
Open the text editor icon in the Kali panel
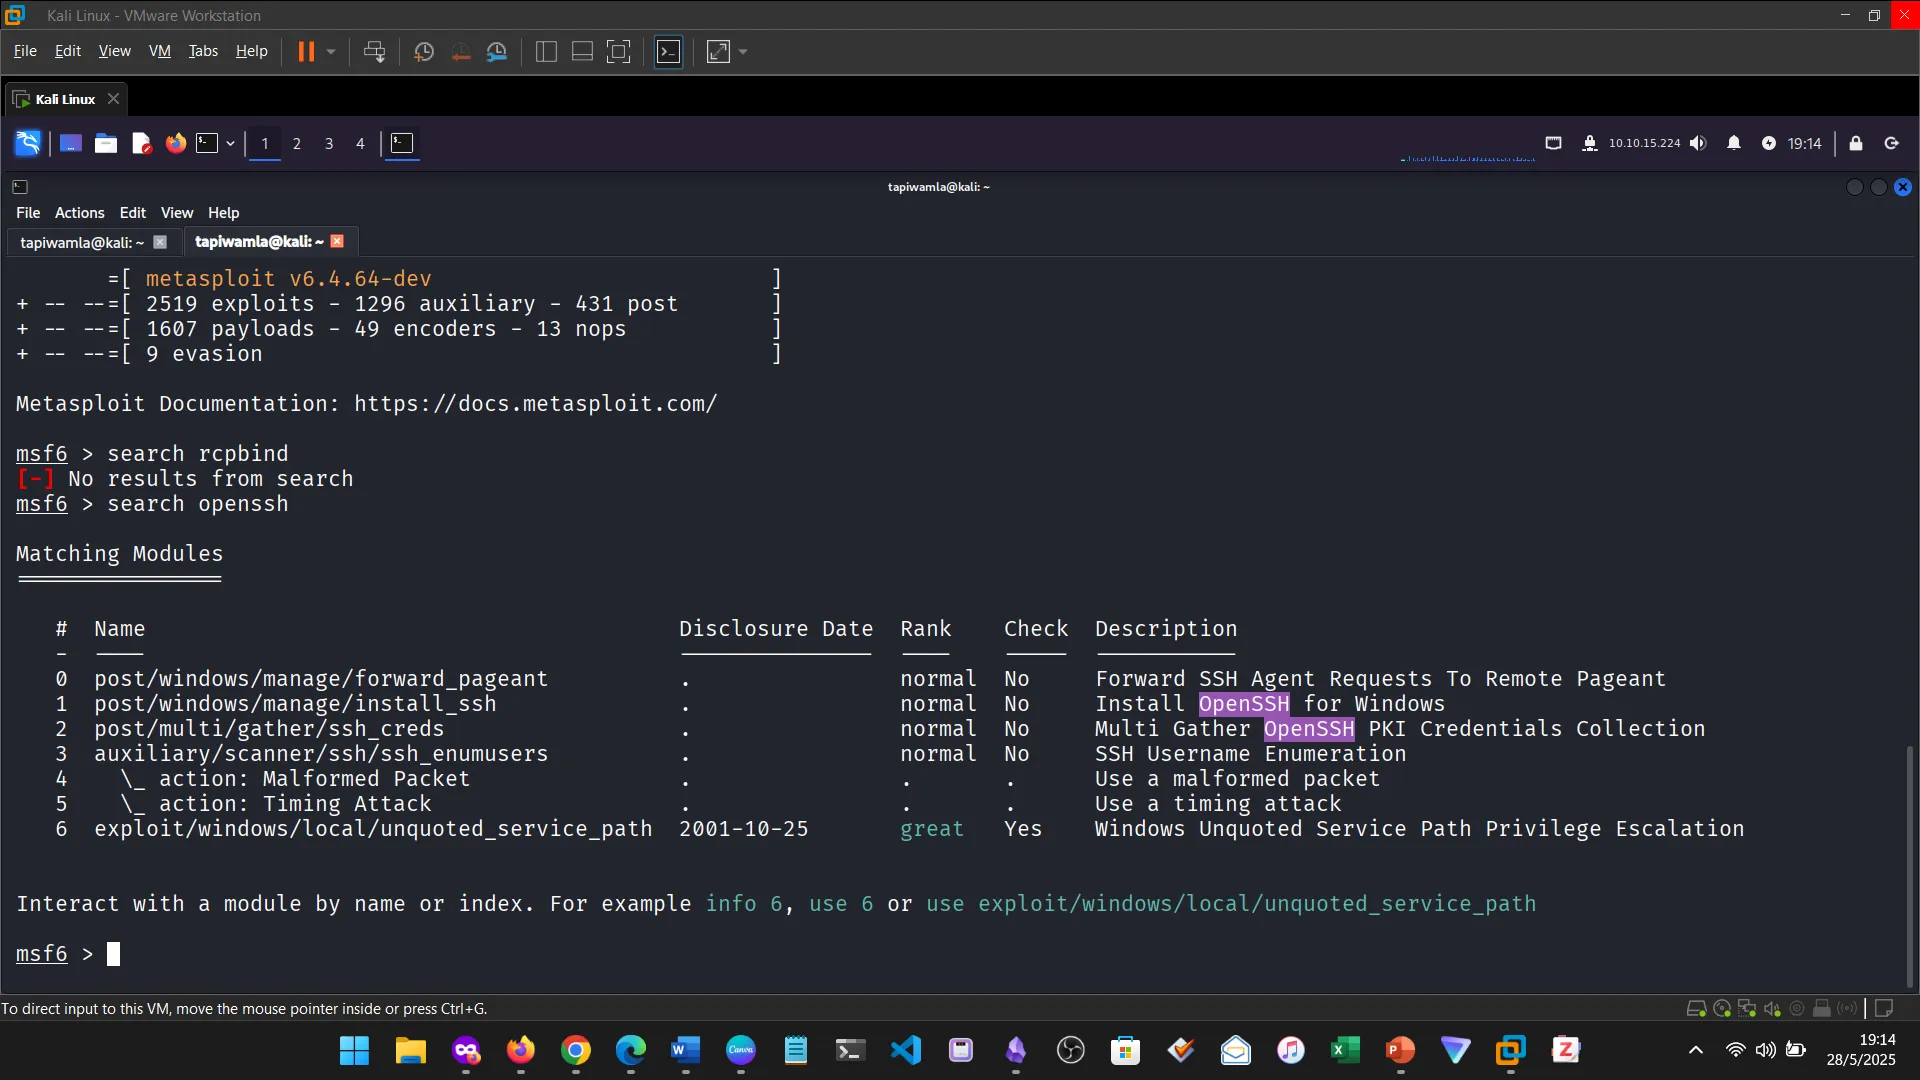(x=141, y=143)
